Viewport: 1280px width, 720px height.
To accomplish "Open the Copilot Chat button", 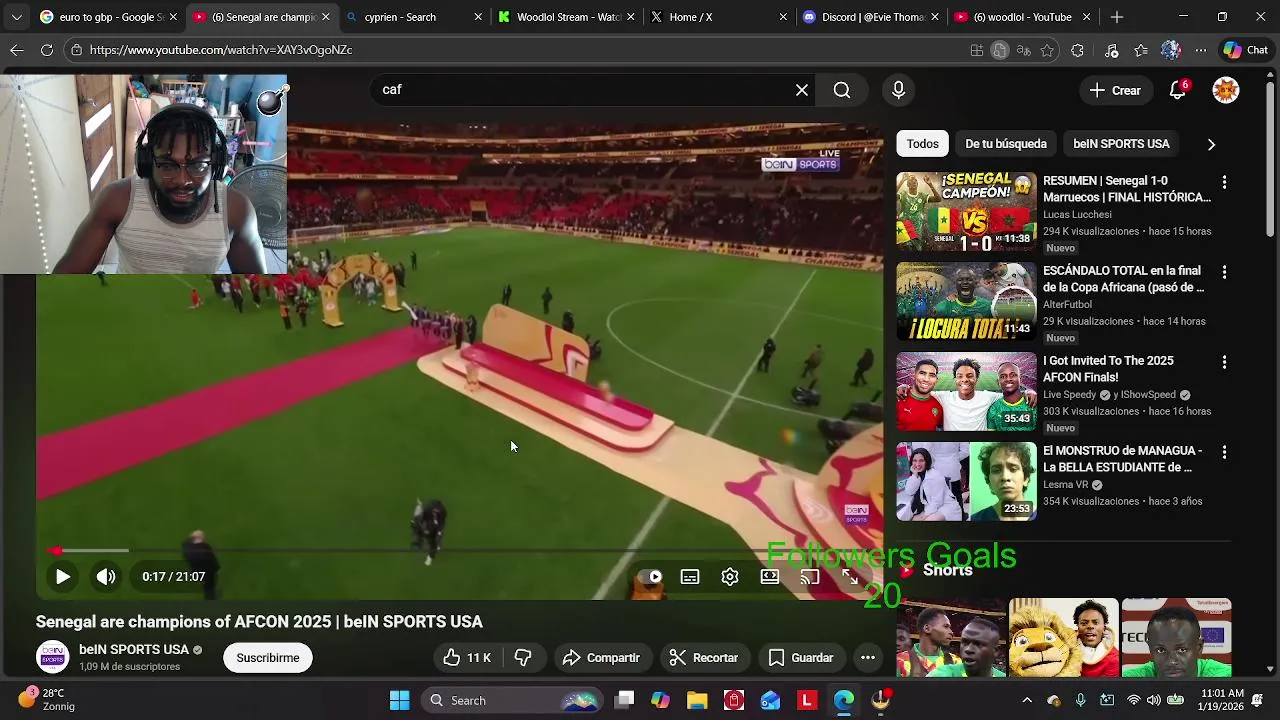I will [x=1245, y=50].
